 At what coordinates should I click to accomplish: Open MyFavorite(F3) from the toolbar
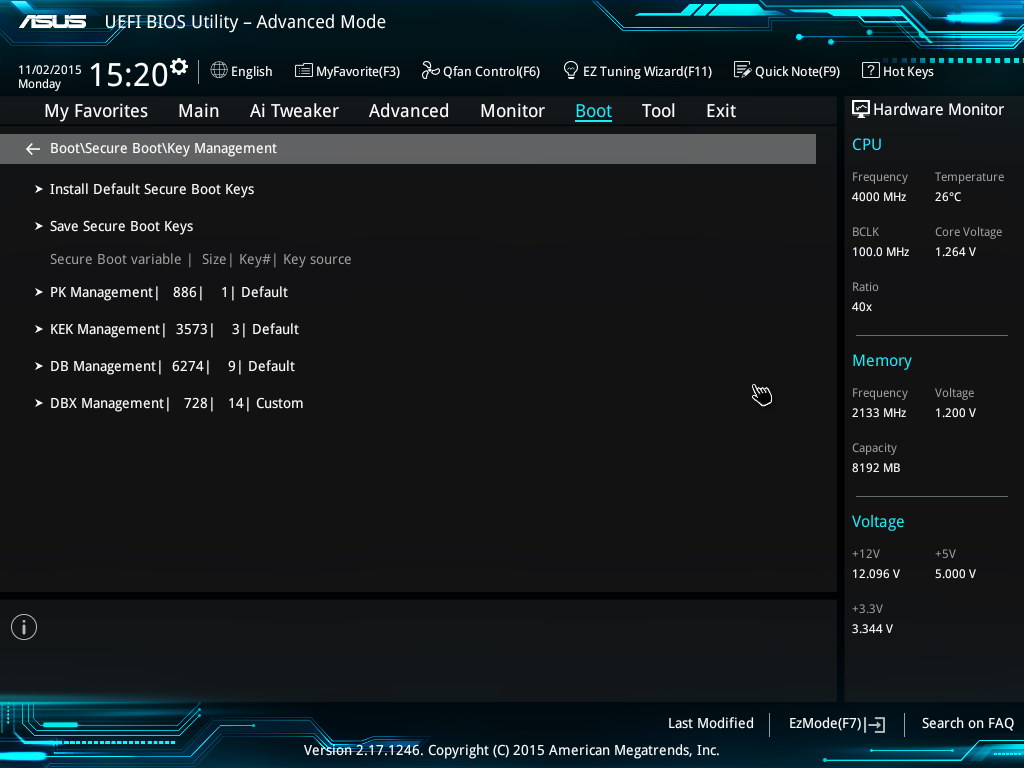tap(347, 71)
